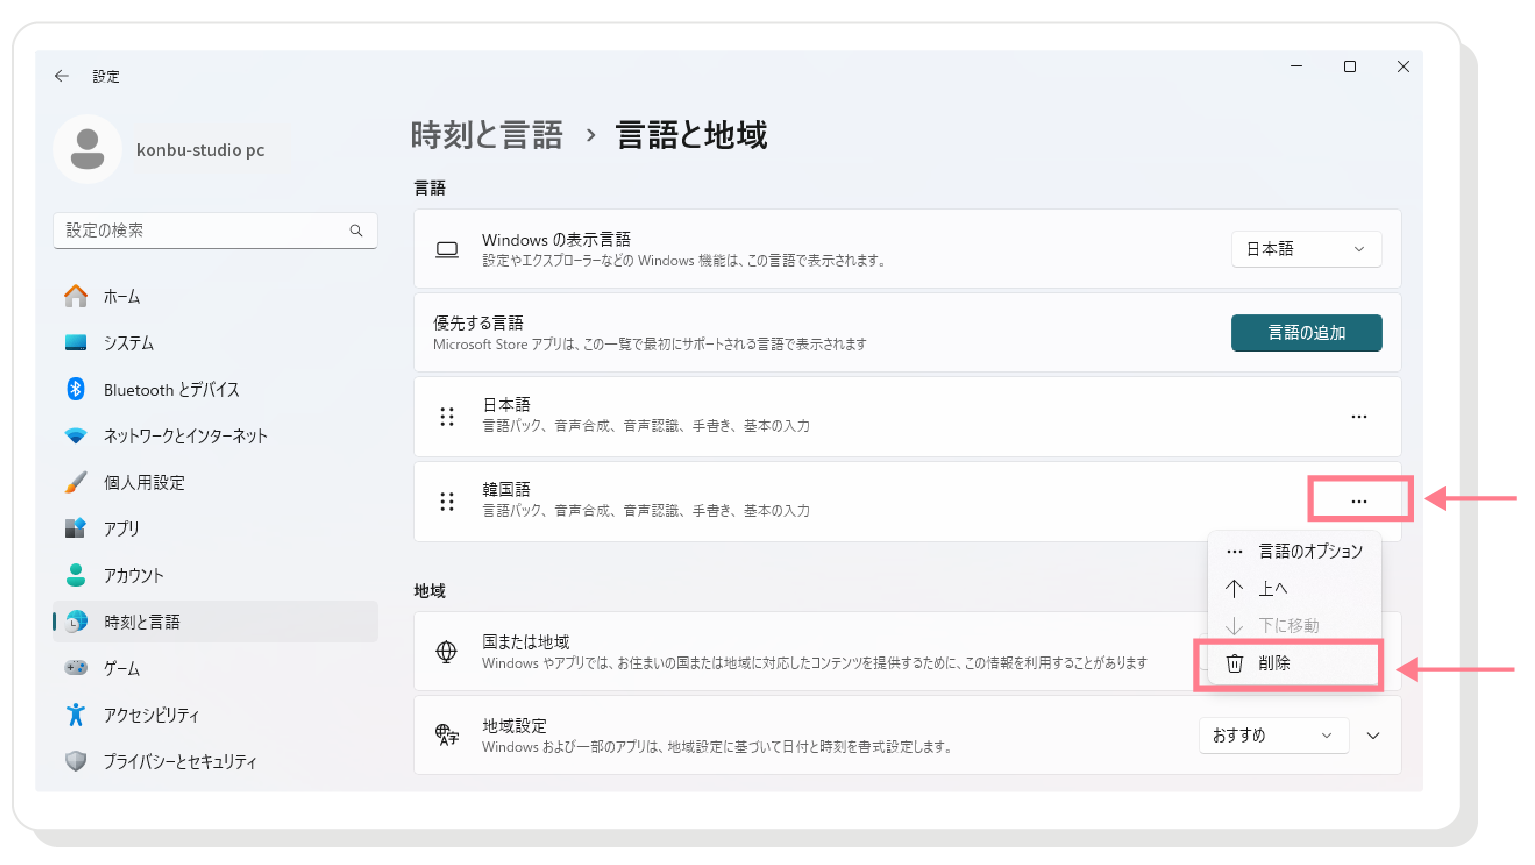Image resolution: width=1535 pixels, height=865 pixels.
Task: Click the back arrow at top left
Action: (x=62, y=76)
